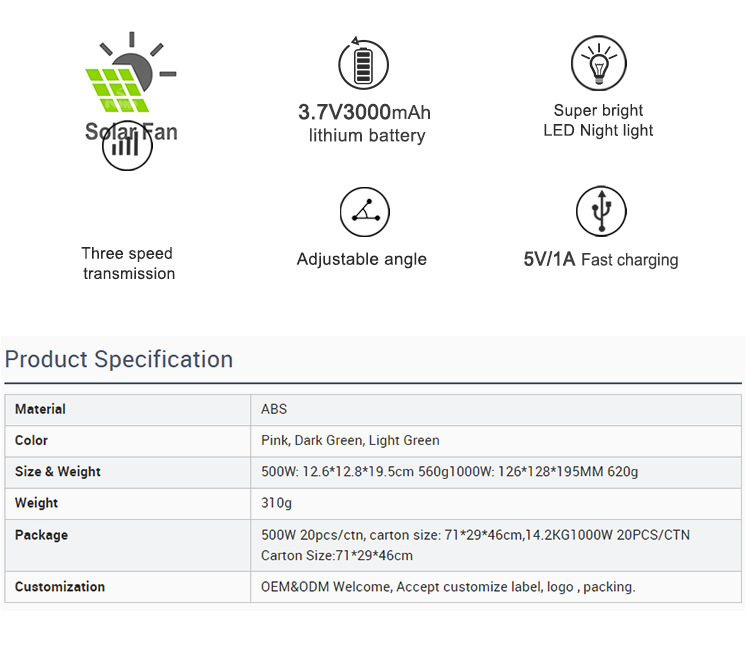
Task: Click the ABS material value cell
Action: point(274,409)
